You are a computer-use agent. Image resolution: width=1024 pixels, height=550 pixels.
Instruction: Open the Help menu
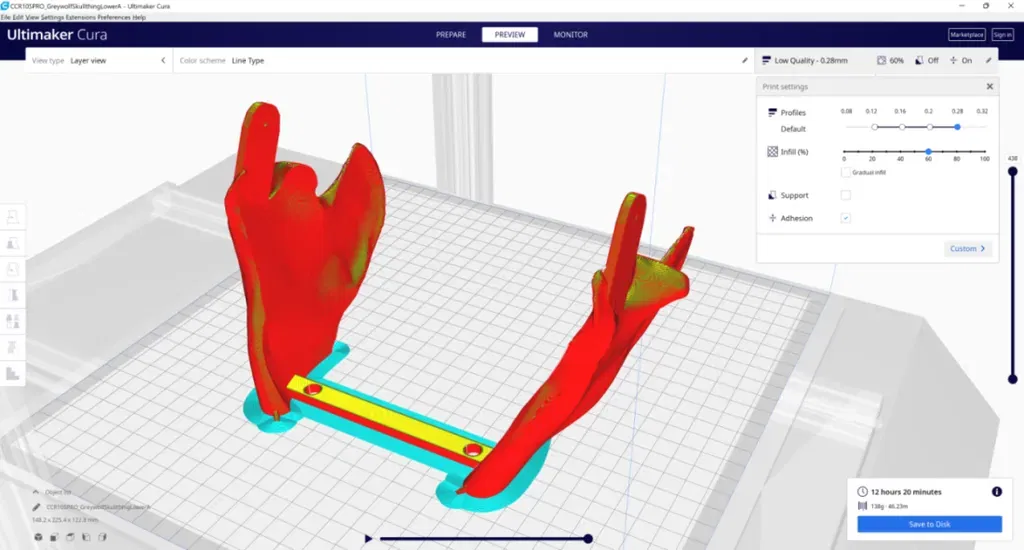point(139,17)
